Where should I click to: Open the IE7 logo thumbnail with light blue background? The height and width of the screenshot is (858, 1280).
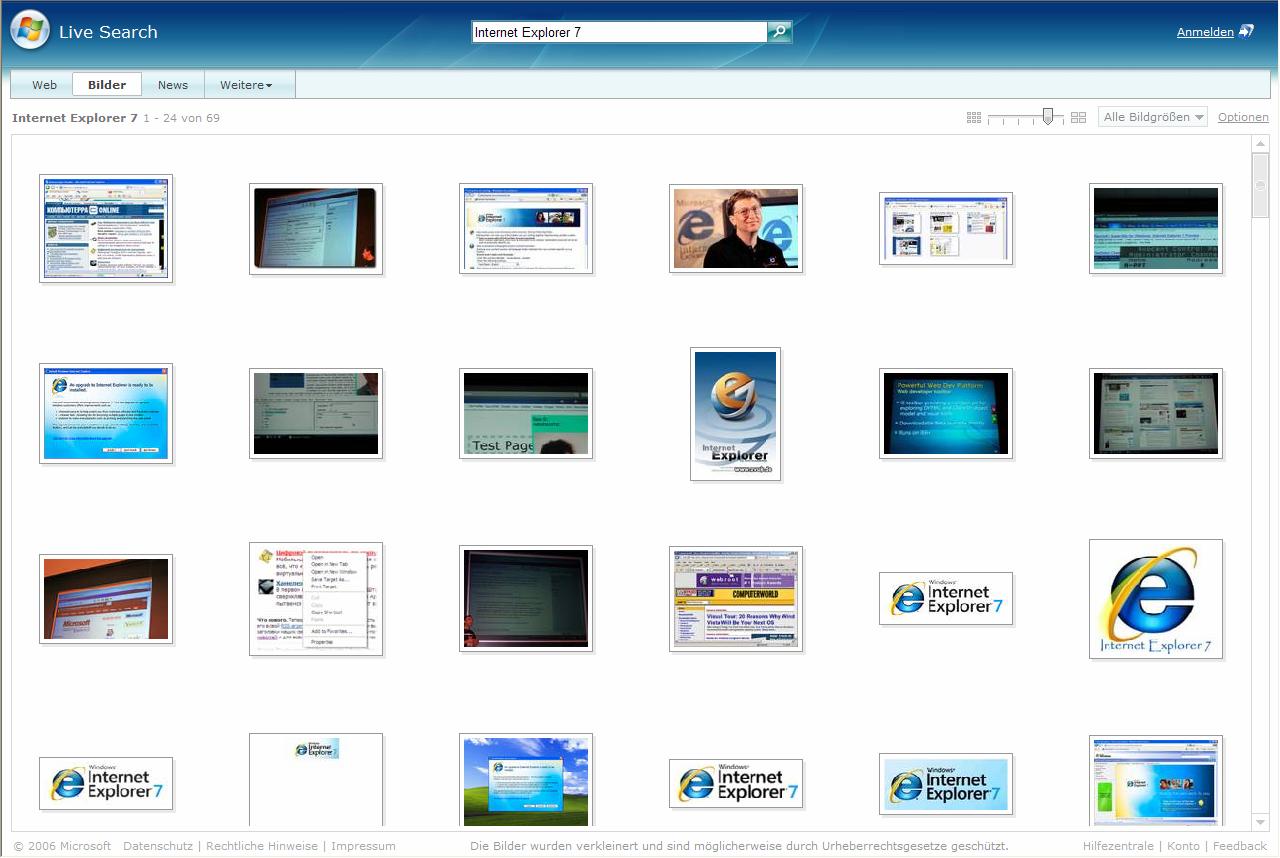[x=946, y=784]
